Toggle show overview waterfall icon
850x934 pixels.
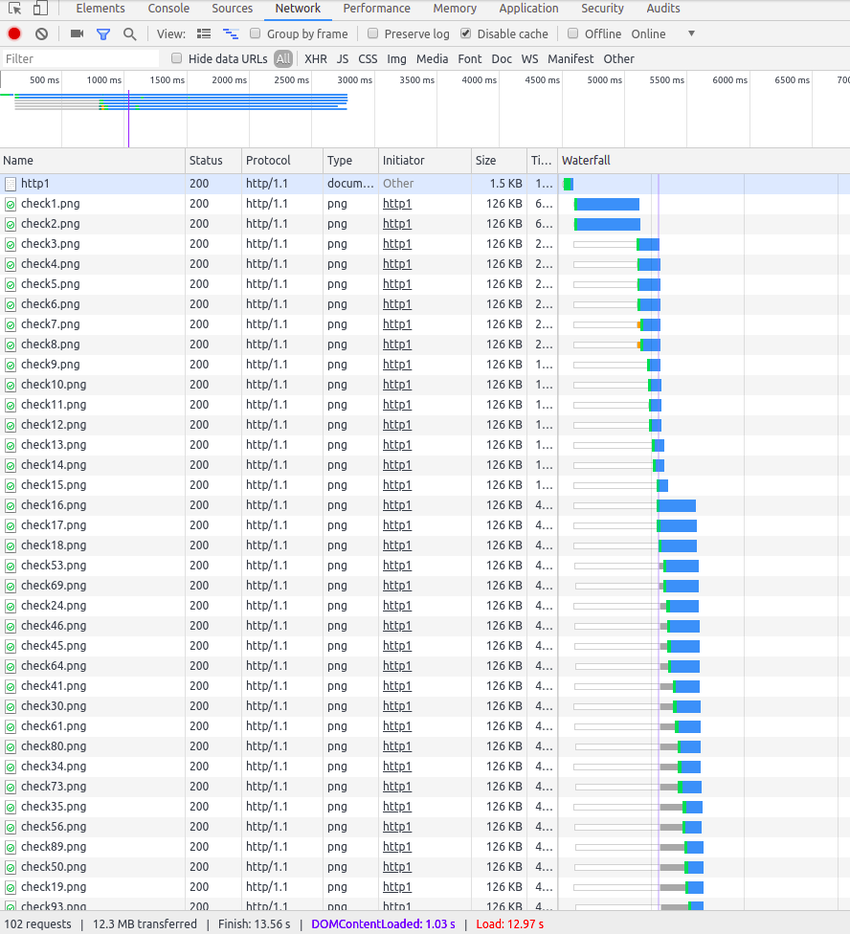coord(231,34)
